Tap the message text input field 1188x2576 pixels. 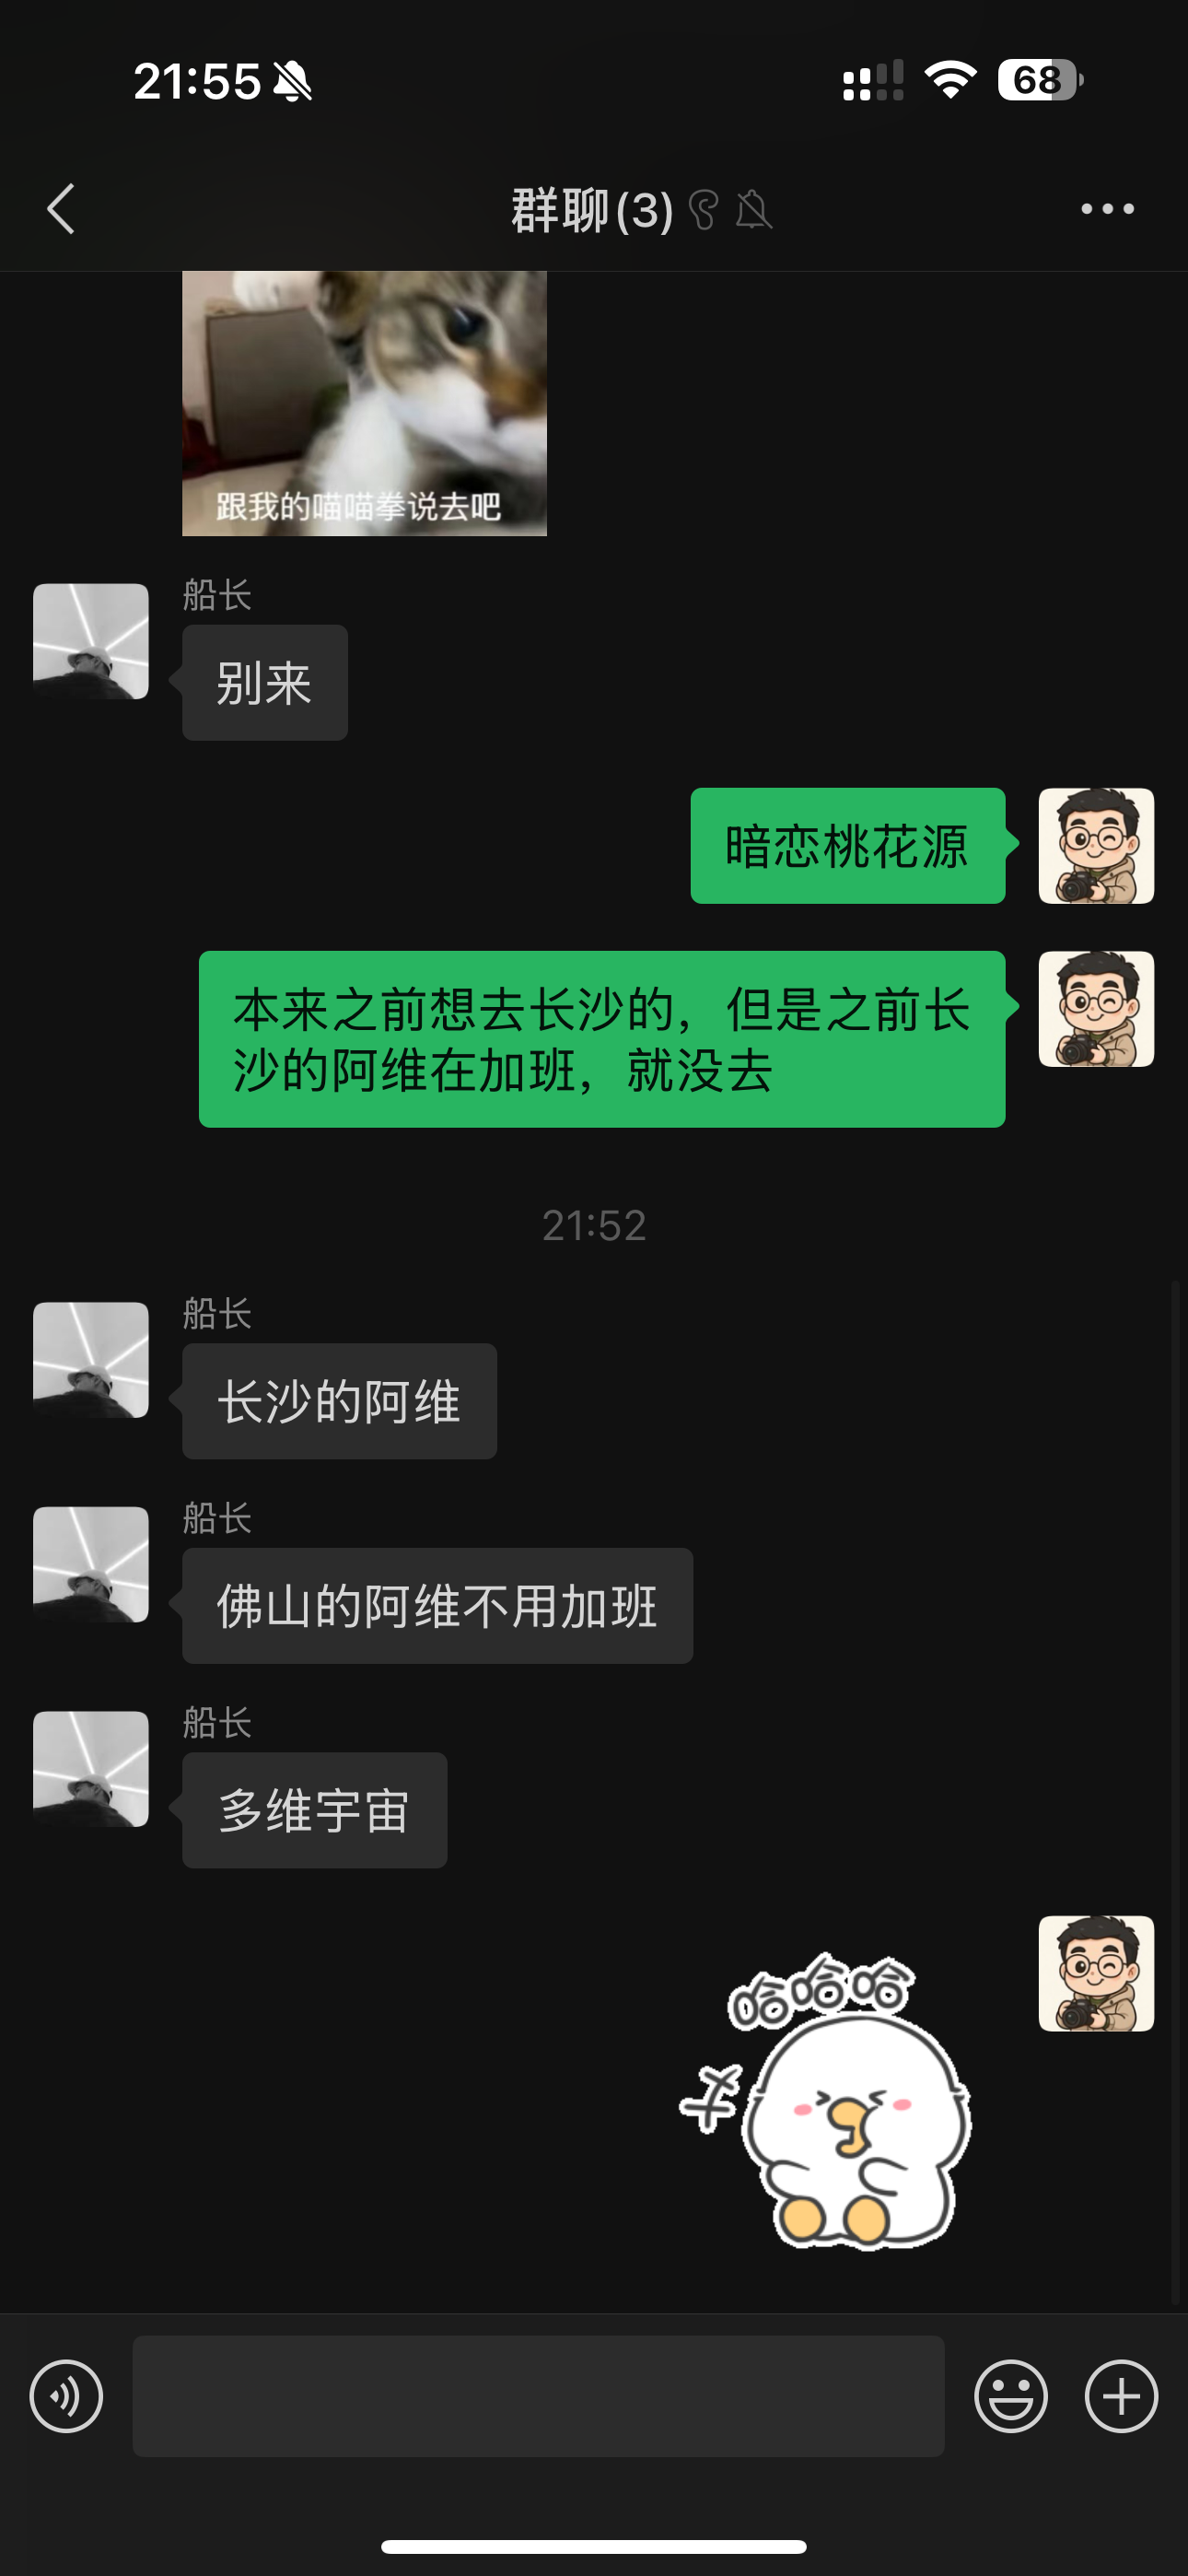coord(538,2396)
